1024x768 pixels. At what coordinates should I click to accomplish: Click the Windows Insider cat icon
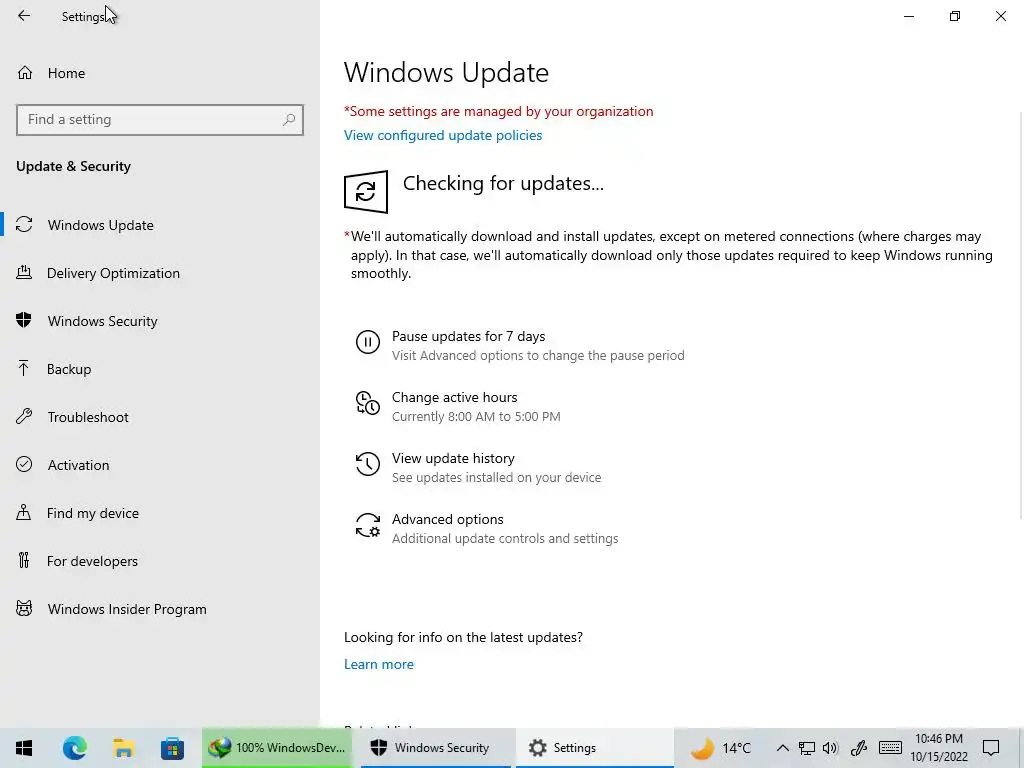(24, 609)
